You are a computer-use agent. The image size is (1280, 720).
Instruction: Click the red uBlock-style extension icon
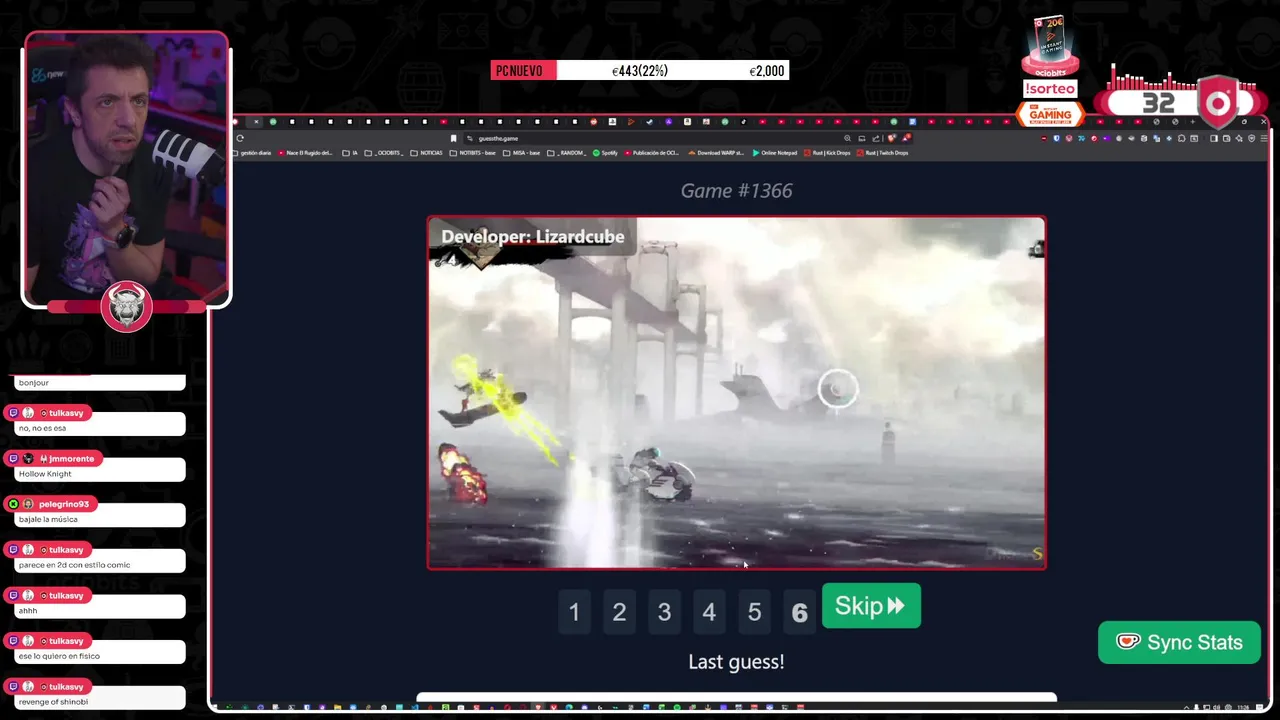coord(1044,138)
